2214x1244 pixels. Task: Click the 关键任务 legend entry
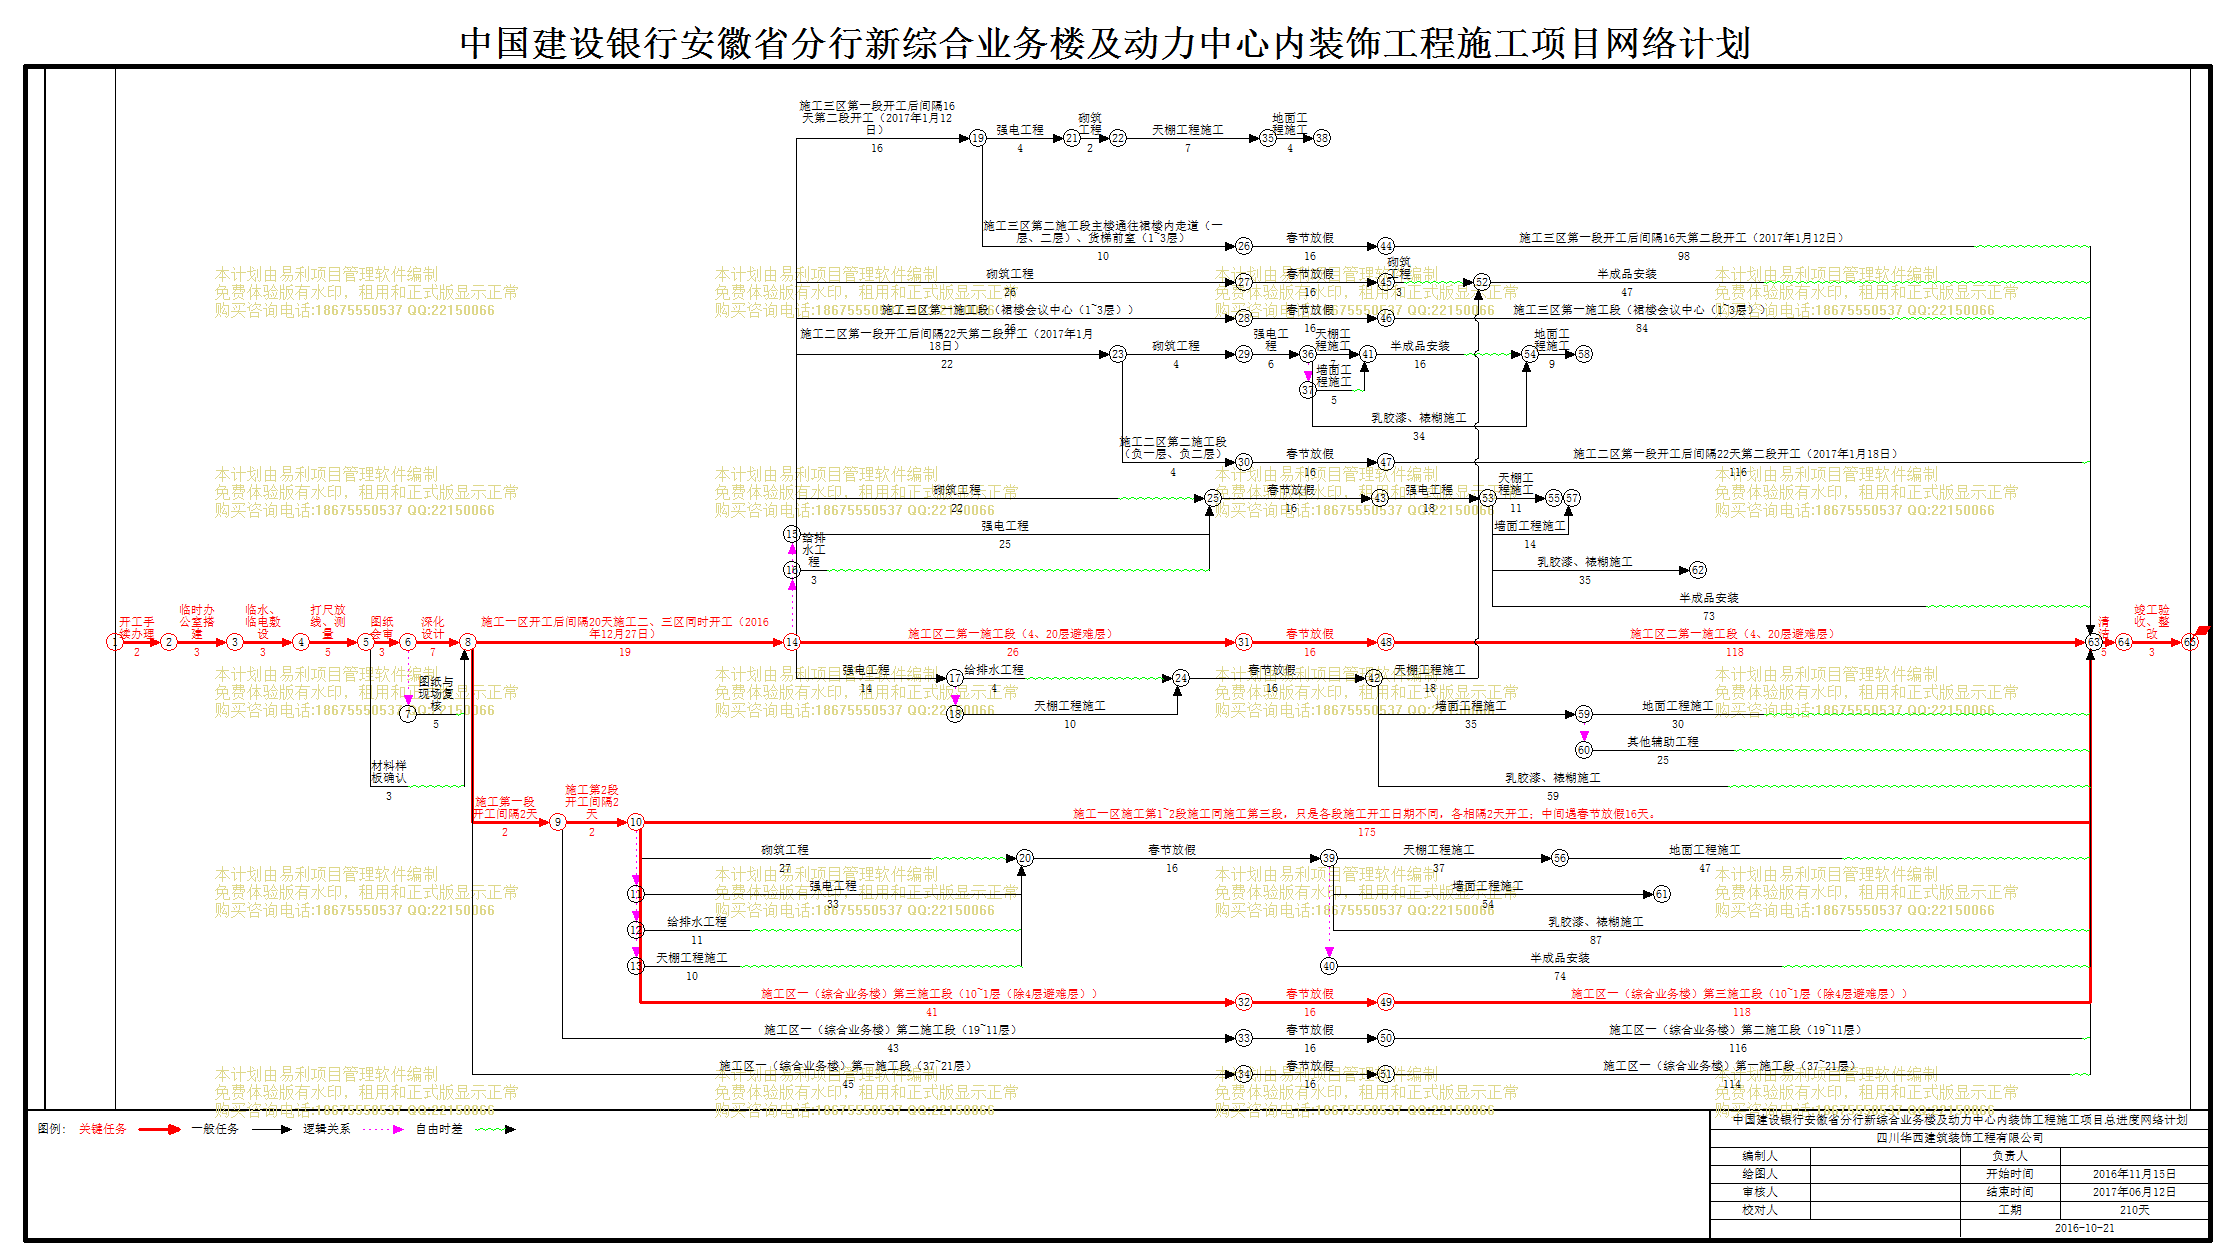pyautogui.click(x=103, y=1129)
